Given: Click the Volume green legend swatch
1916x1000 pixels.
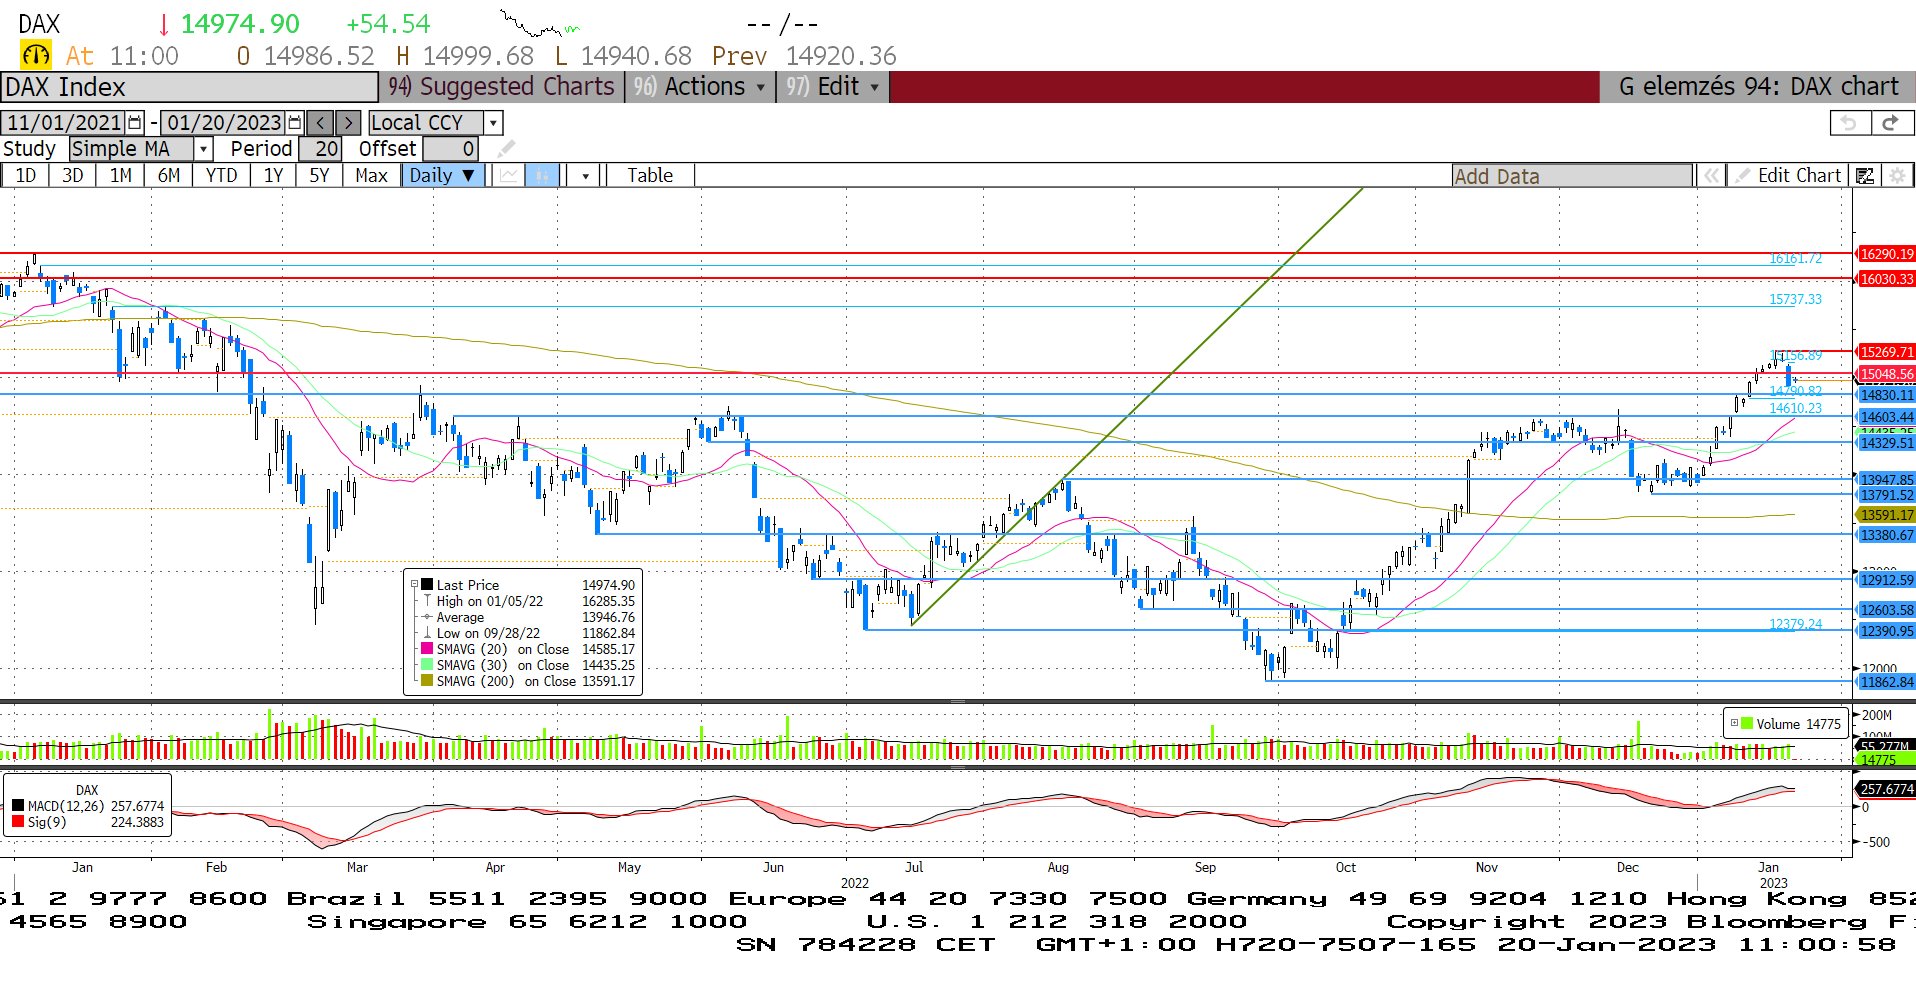Looking at the screenshot, I should pos(1747,723).
